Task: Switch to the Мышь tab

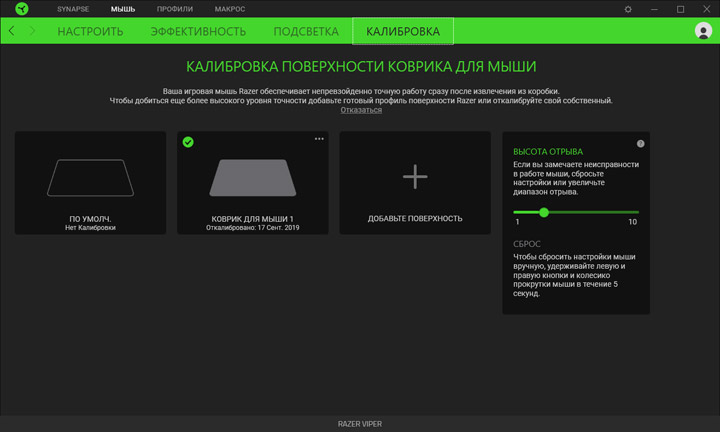Action: [x=123, y=9]
